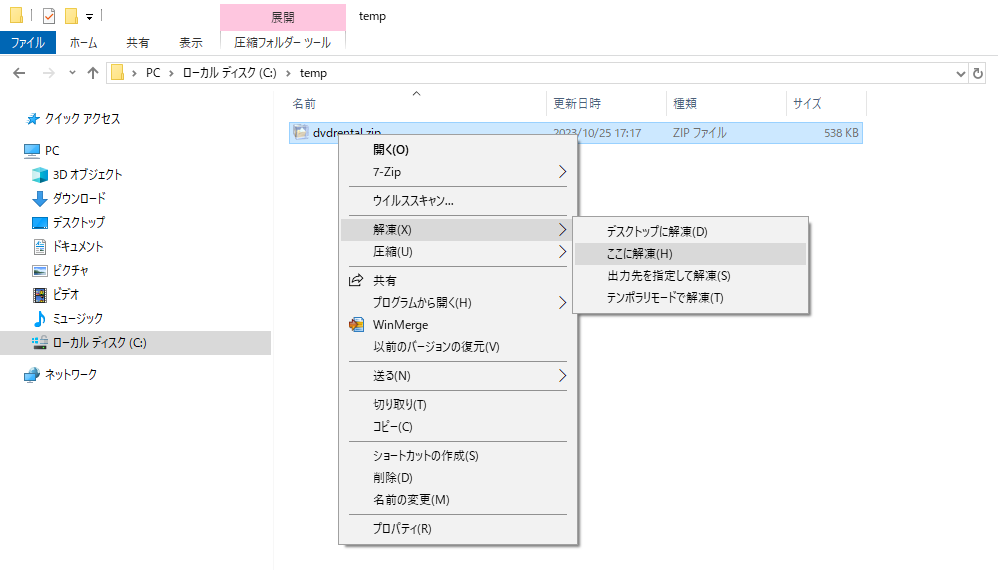Go forward with the right arrow button
This screenshot has height=570, width=998.
48,73
